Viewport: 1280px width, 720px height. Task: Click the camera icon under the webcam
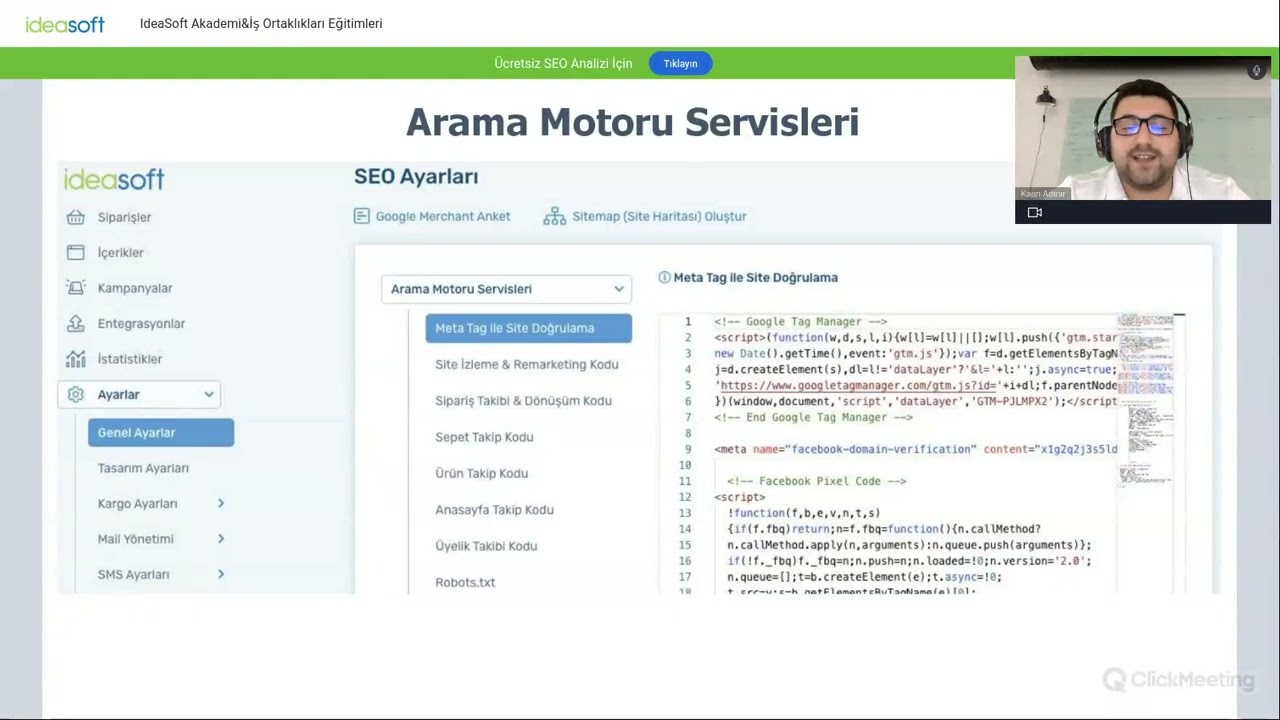click(x=1035, y=212)
